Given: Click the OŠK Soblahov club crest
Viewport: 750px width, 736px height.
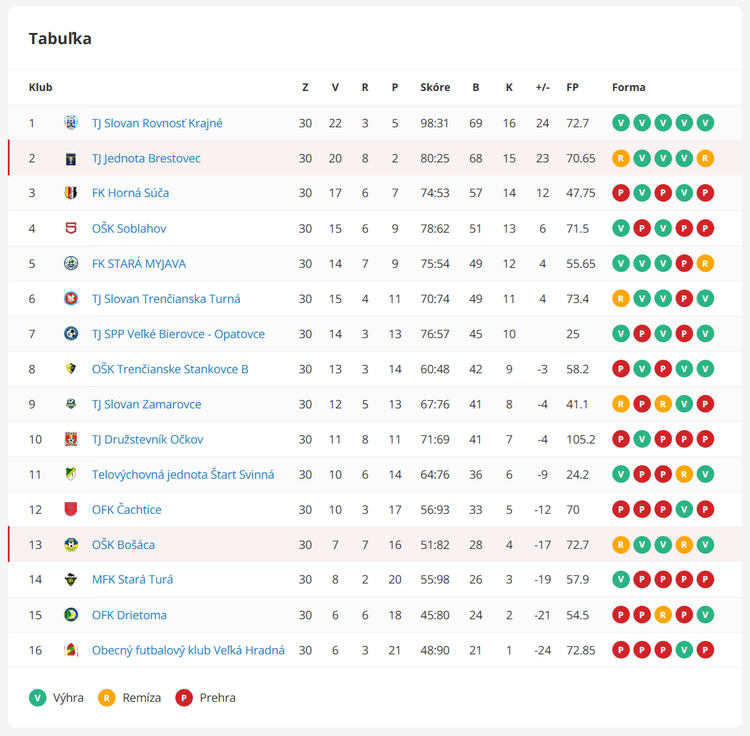Looking at the screenshot, I should pyautogui.click(x=71, y=228).
